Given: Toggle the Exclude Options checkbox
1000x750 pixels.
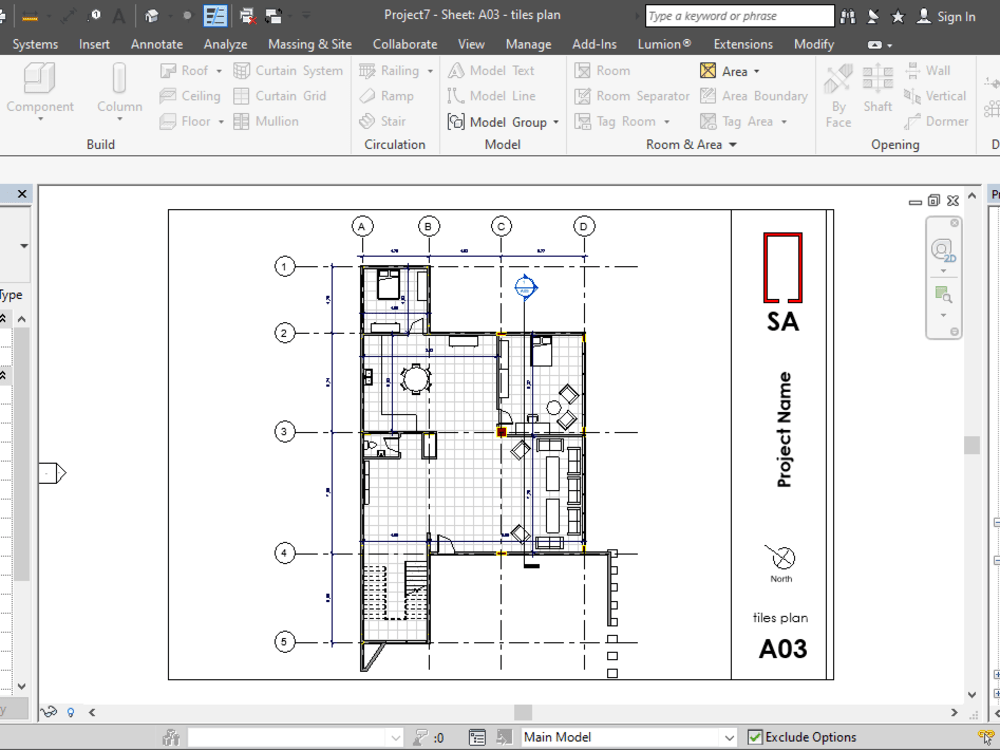Looking at the screenshot, I should tap(755, 738).
